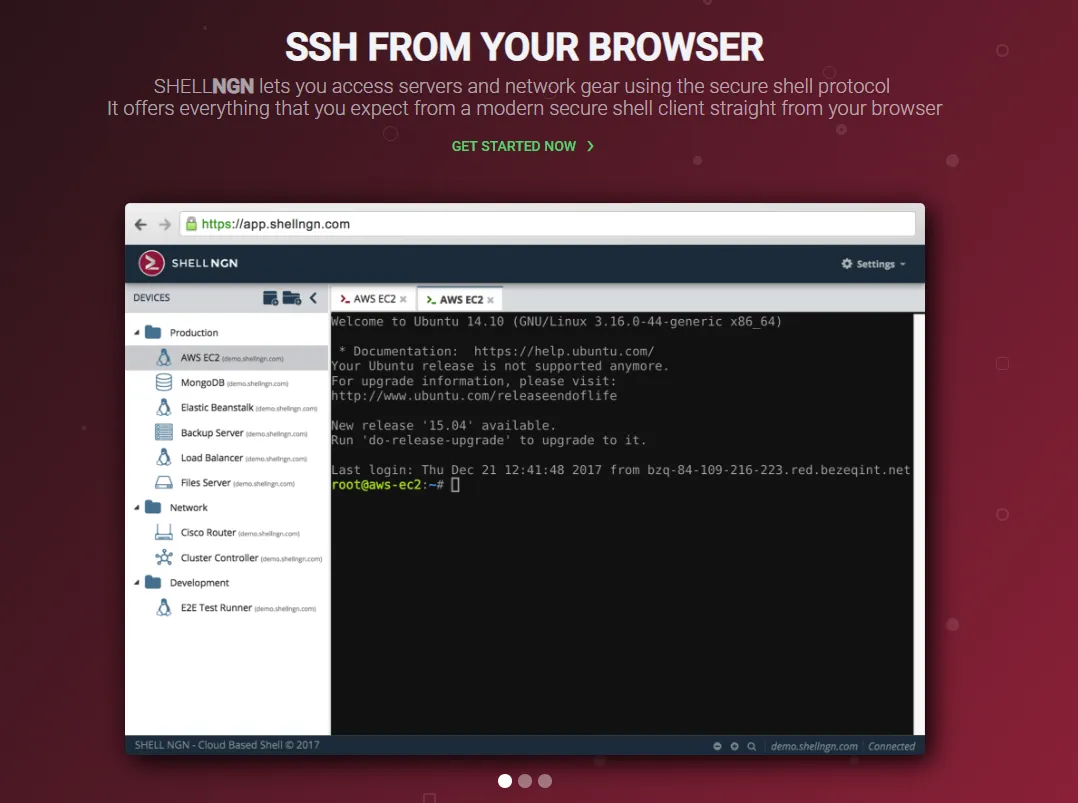This screenshot has height=803, width=1078.
Task: Collapse the Development folder triangle
Action: pos(136,583)
